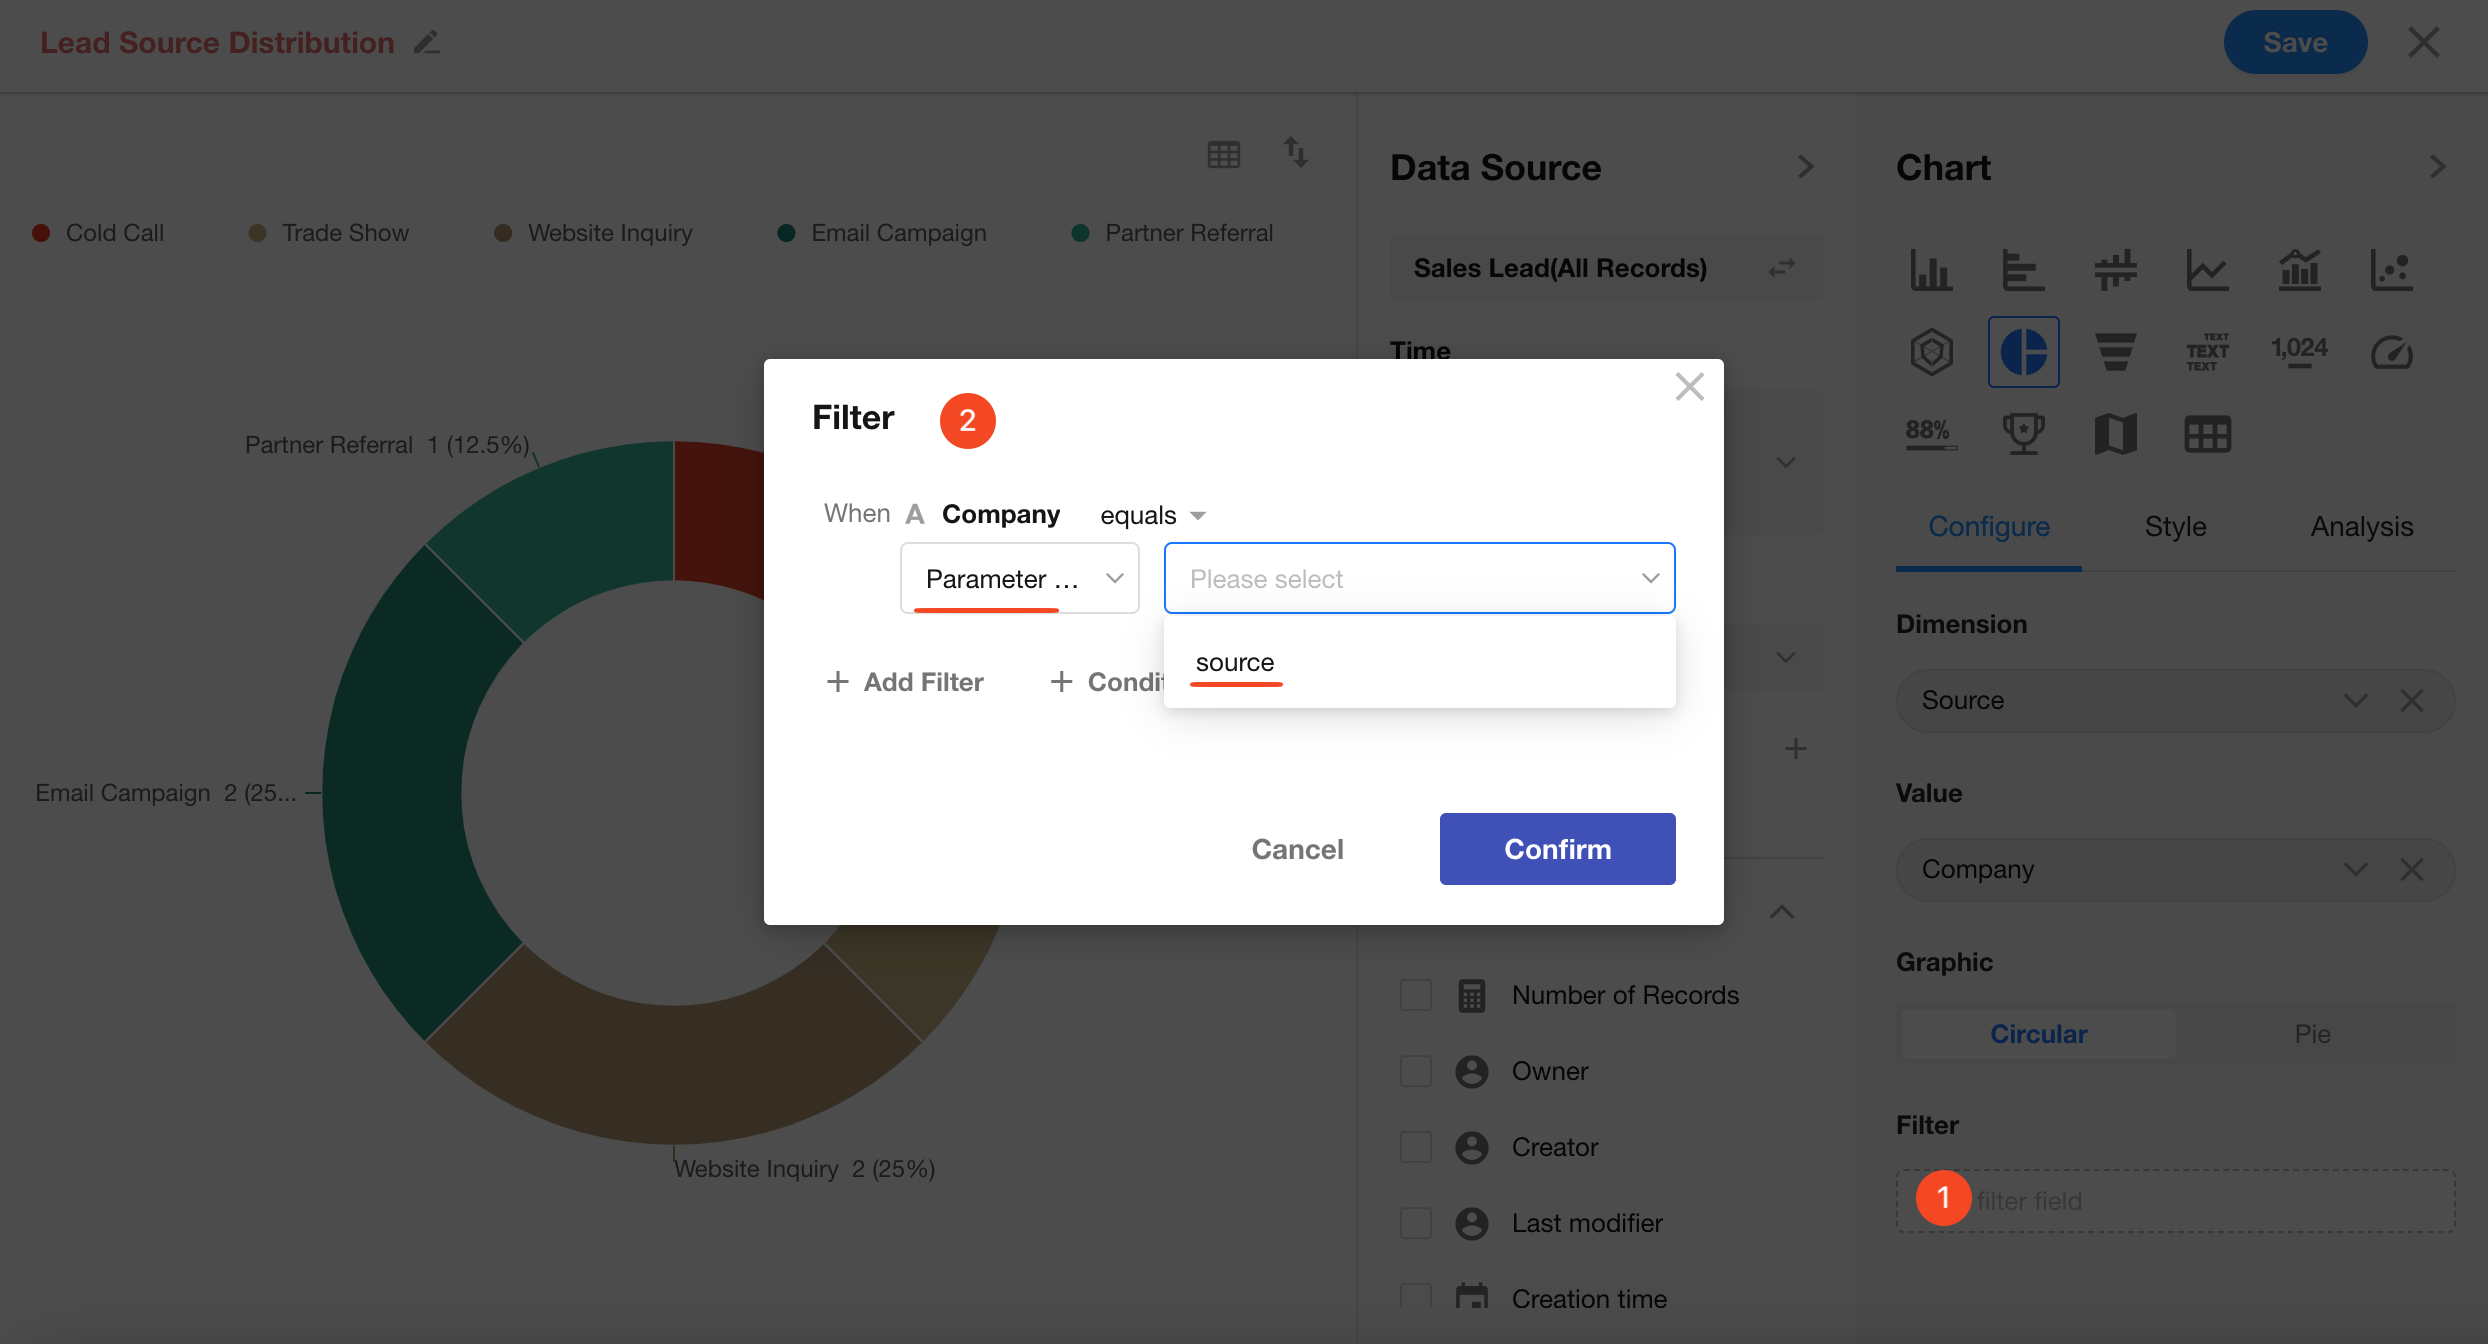Enable the Creator field checkbox
This screenshot has width=2488, height=1344.
pyautogui.click(x=1416, y=1147)
